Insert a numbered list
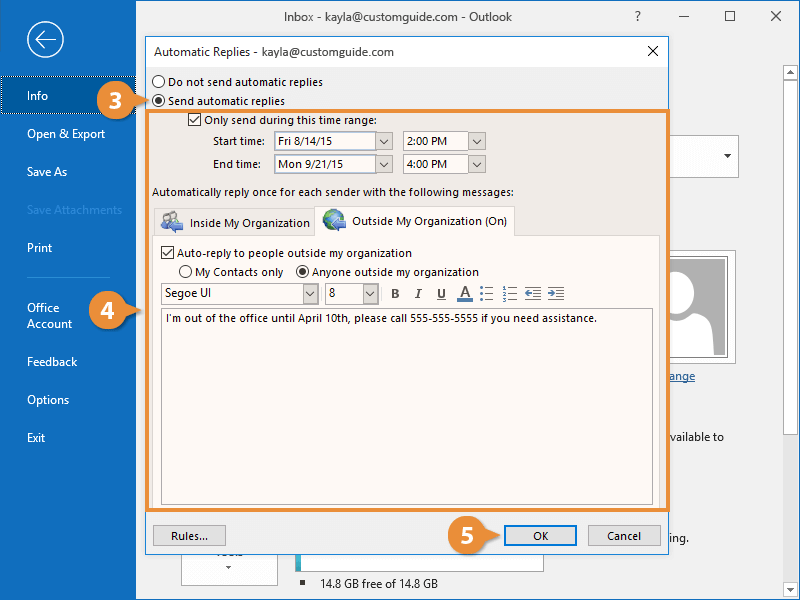Image resolution: width=800 pixels, height=600 pixels. point(510,294)
